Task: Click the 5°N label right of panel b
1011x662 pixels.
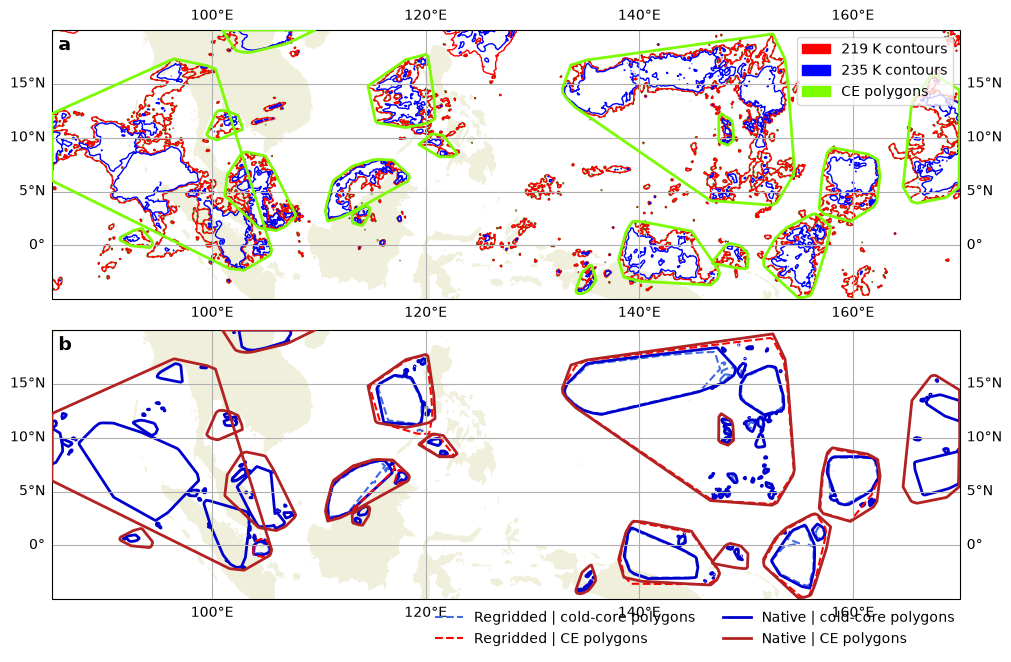Action: click(981, 491)
